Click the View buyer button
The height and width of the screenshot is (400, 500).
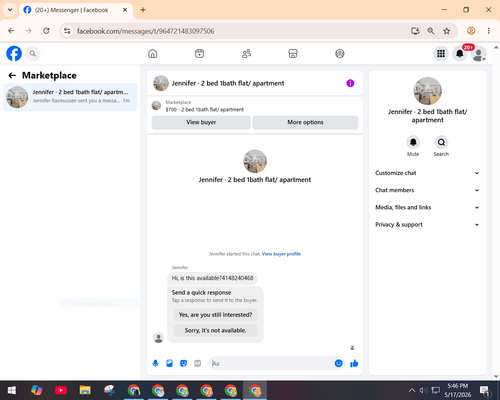click(x=201, y=122)
